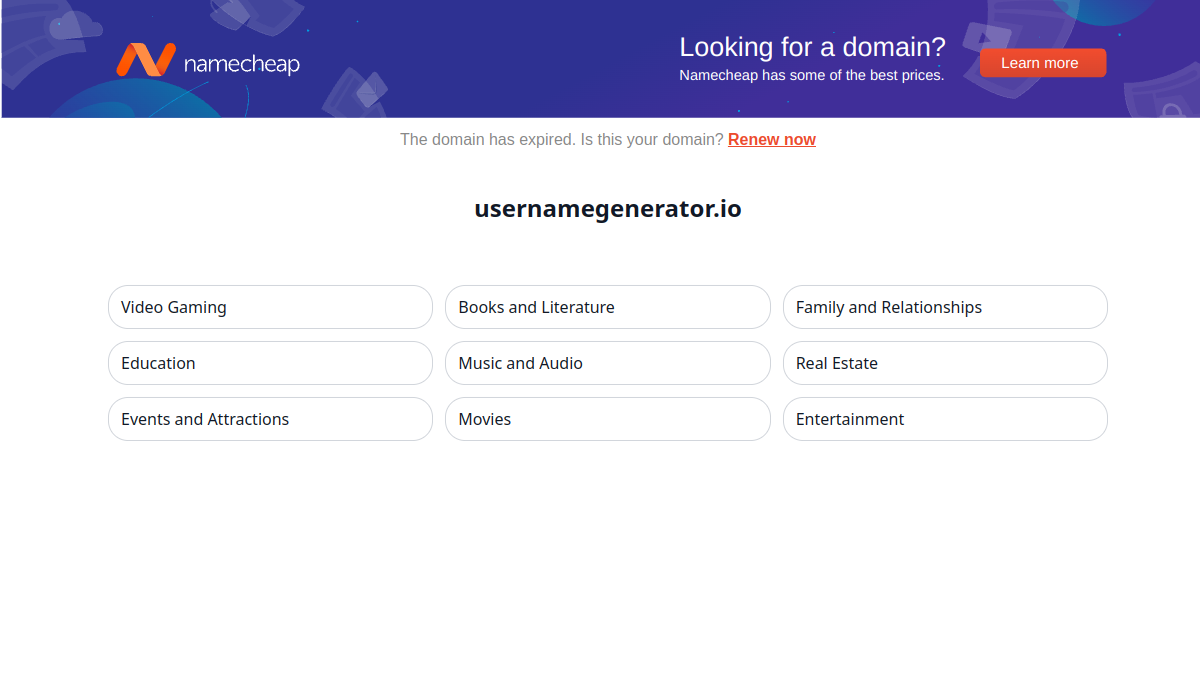Click the namecheap wordmark text
Image resolution: width=1200 pixels, height=675 pixels.
[x=242, y=64]
